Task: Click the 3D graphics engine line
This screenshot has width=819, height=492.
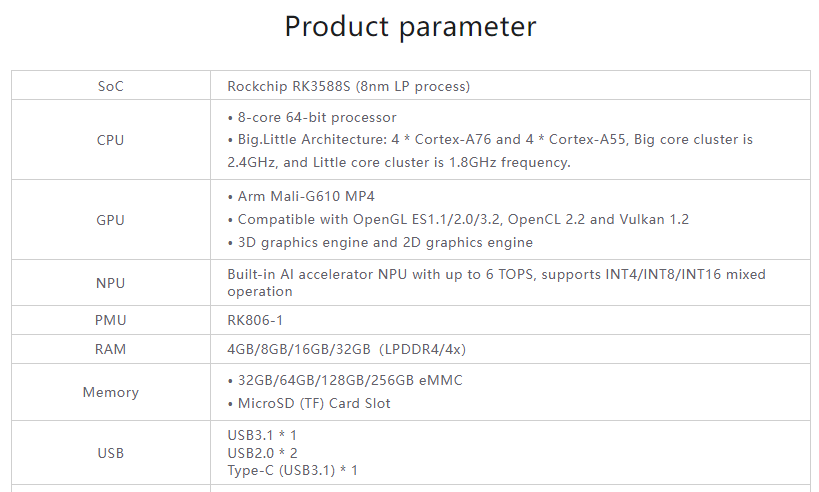Action: pyautogui.click(x=380, y=242)
